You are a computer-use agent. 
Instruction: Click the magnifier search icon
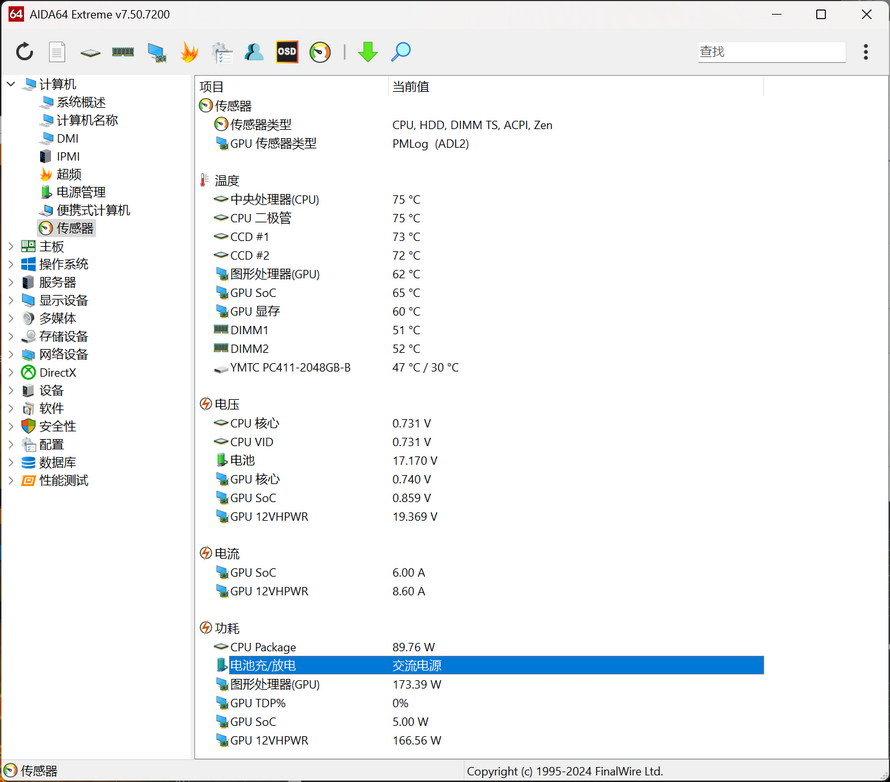[400, 52]
